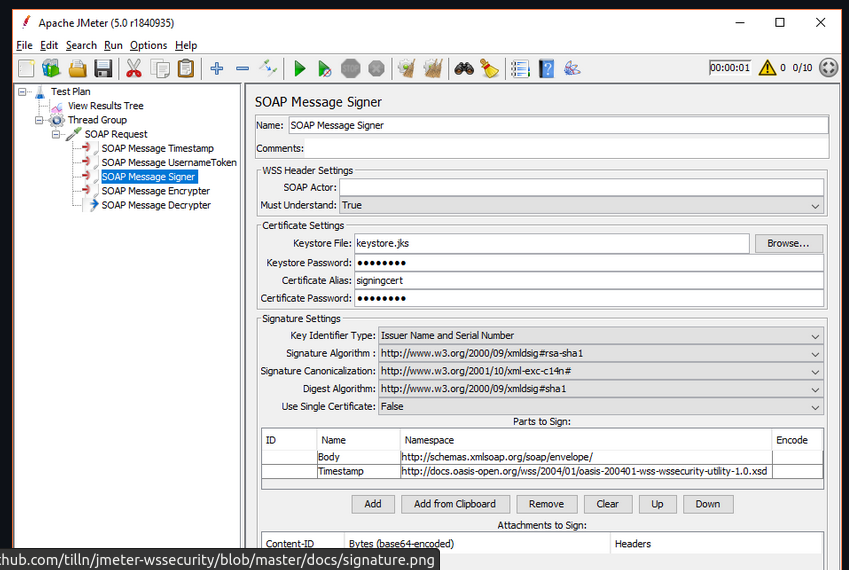Screen dimensions: 849x570
Task: Click the Clear broom icon
Action: [x=407, y=69]
